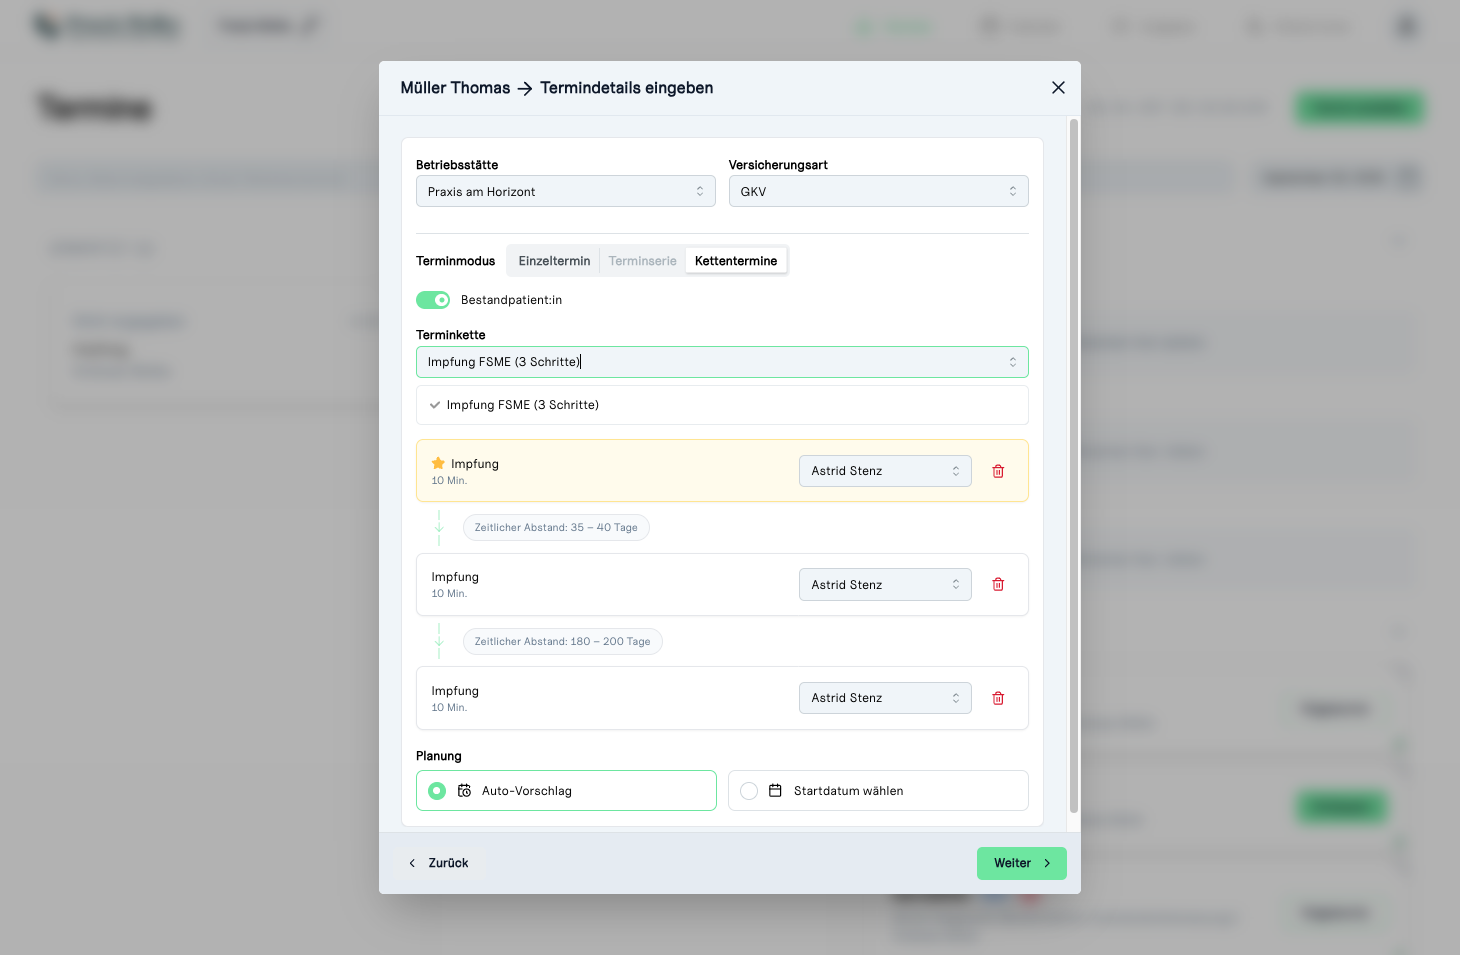
Task: Toggle the Bestandpatient:in switch
Action: click(x=433, y=300)
